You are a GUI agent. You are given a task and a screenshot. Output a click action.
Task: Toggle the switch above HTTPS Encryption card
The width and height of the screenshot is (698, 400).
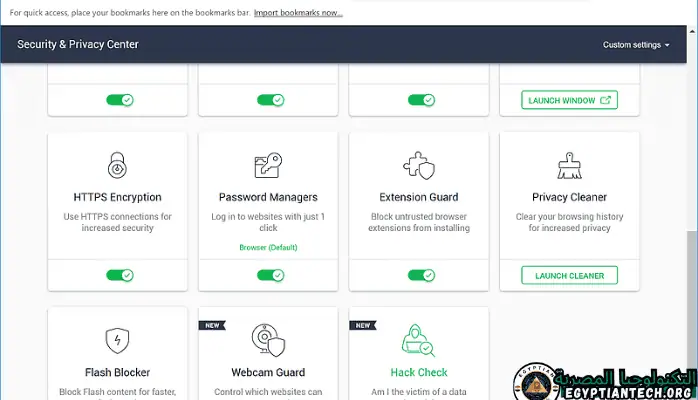pos(119,100)
